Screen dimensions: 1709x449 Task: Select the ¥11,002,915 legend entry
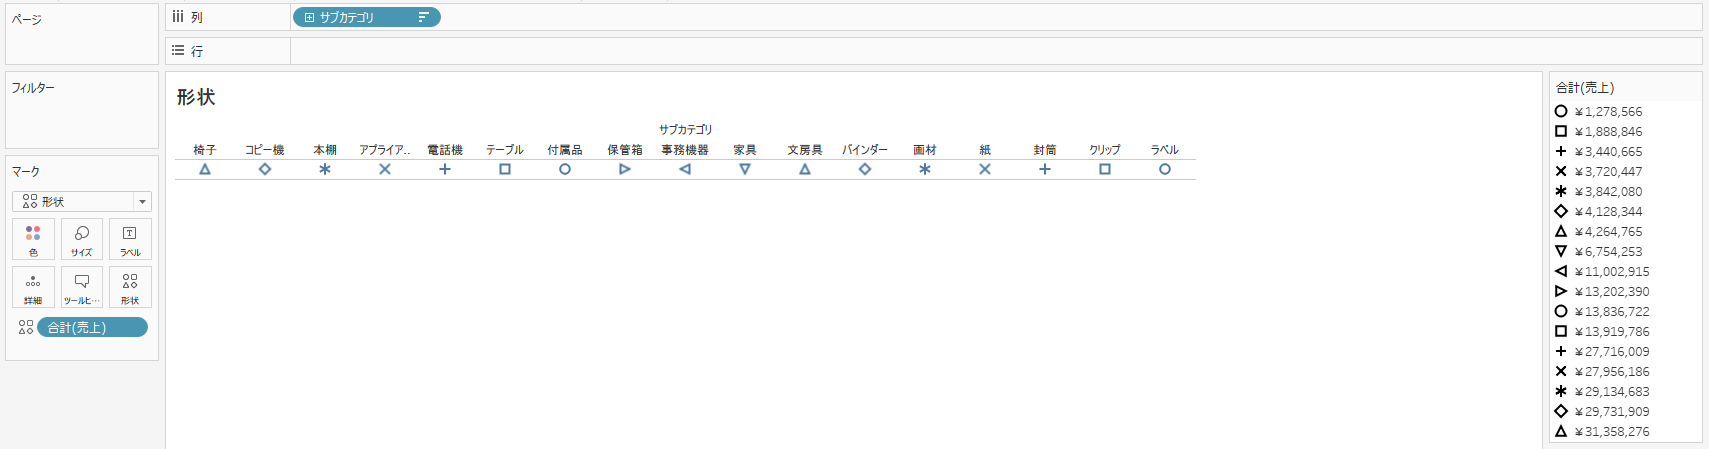(1612, 271)
